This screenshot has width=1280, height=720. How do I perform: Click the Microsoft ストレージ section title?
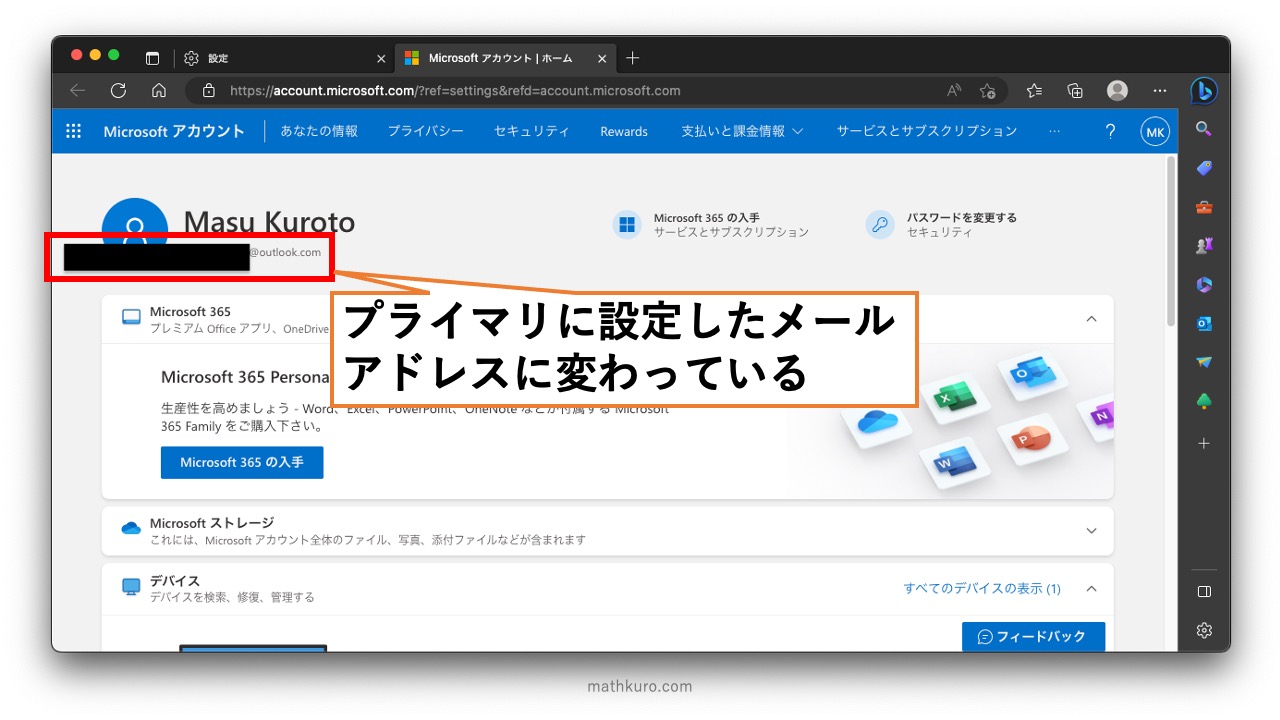coord(212,523)
